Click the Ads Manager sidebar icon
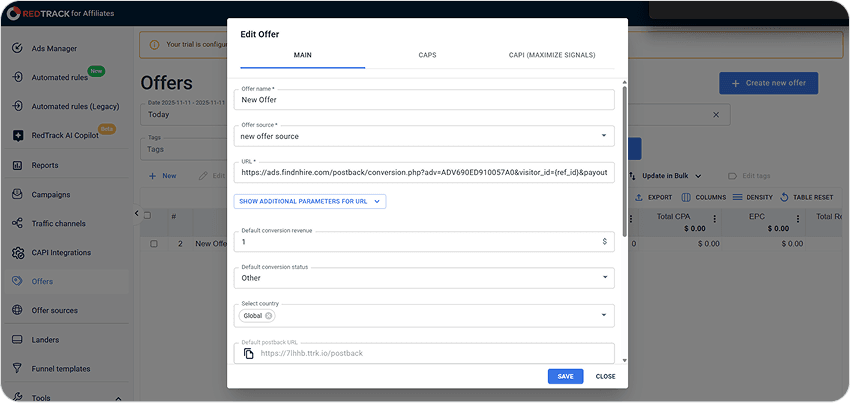The image size is (850, 403). 17,48
